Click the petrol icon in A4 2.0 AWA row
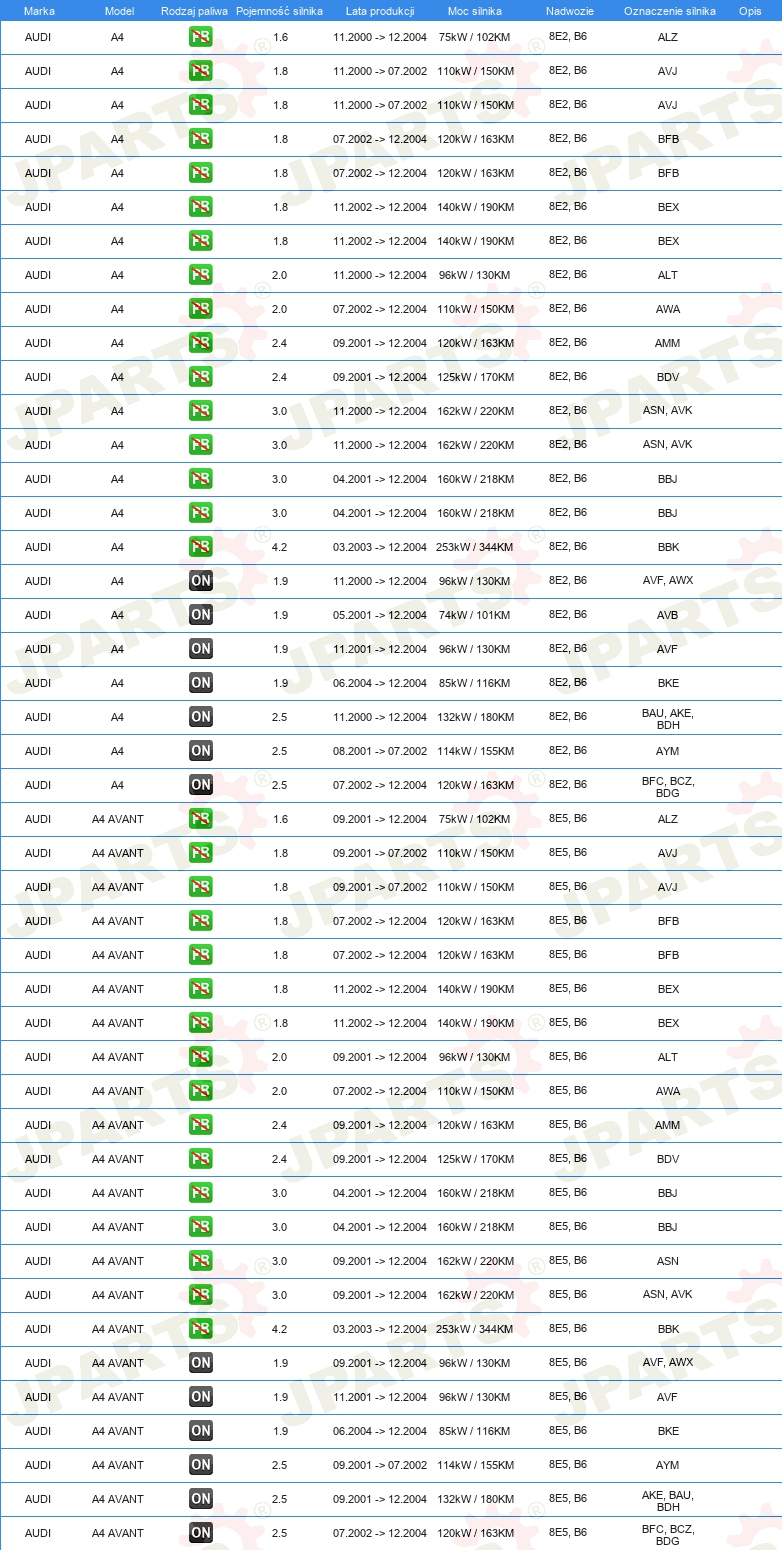The height and width of the screenshot is (1550, 782). (201, 310)
